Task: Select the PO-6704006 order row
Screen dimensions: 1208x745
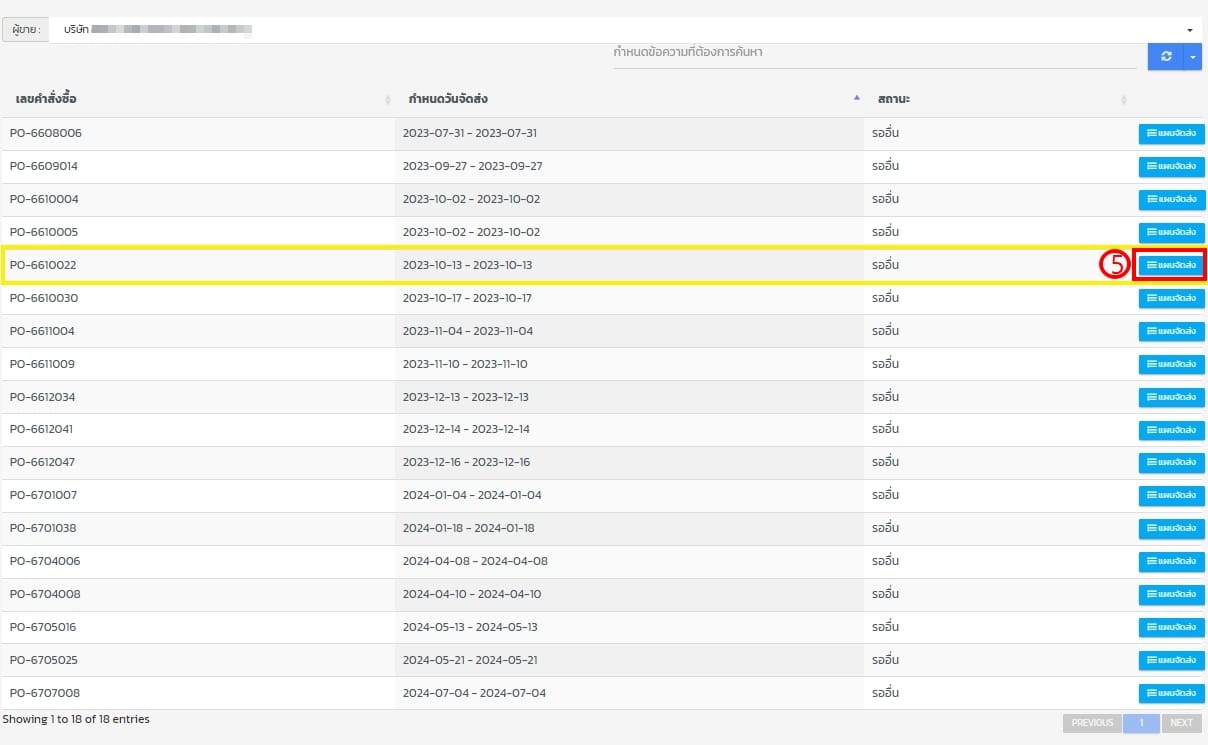Action: point(45,561)
